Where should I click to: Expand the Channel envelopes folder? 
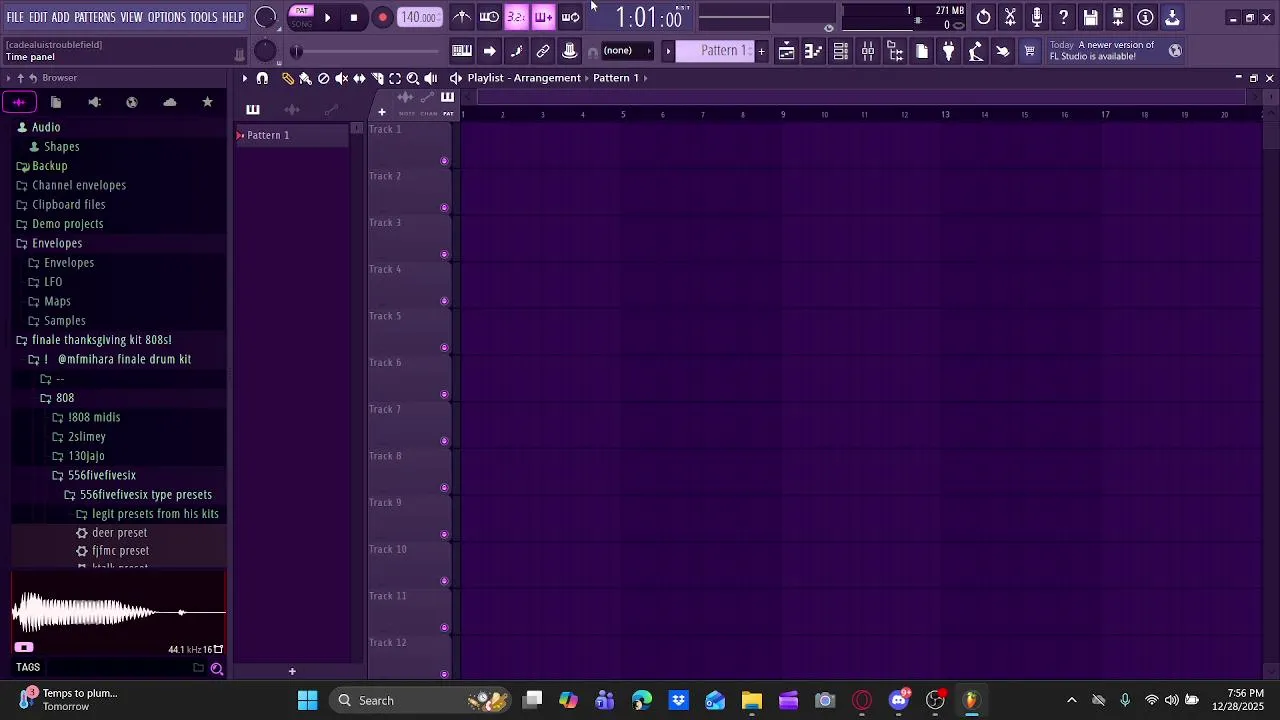point(70,185)
